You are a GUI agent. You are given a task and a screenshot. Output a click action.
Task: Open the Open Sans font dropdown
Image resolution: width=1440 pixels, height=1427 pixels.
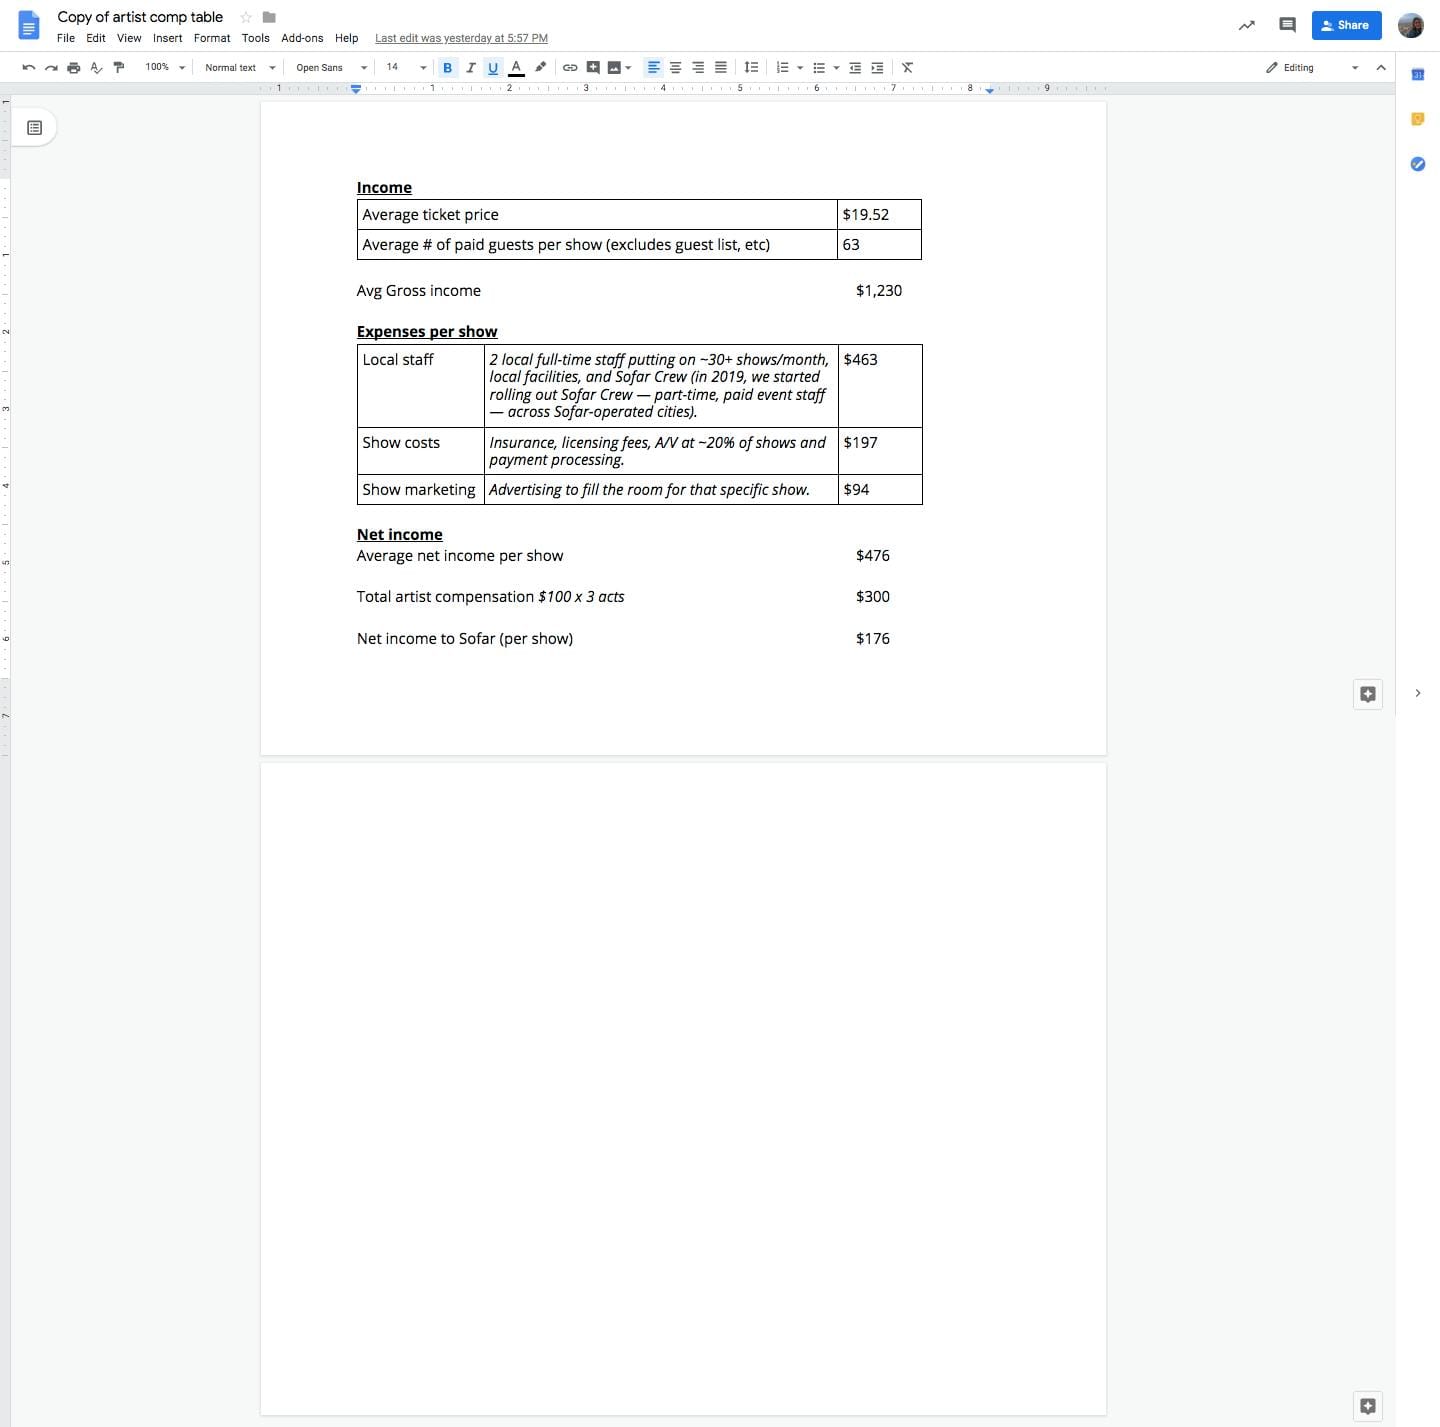click(332, 68)
